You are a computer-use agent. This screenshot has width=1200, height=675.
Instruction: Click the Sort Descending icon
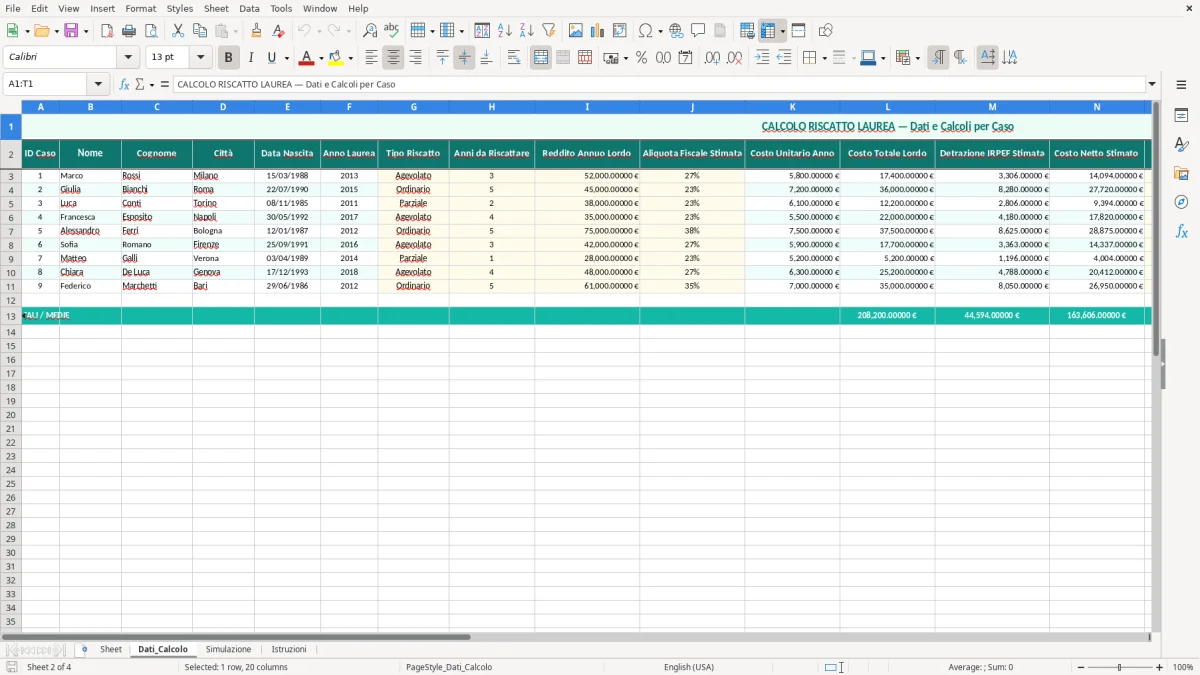pyautogui.click(x=527, y=31)
